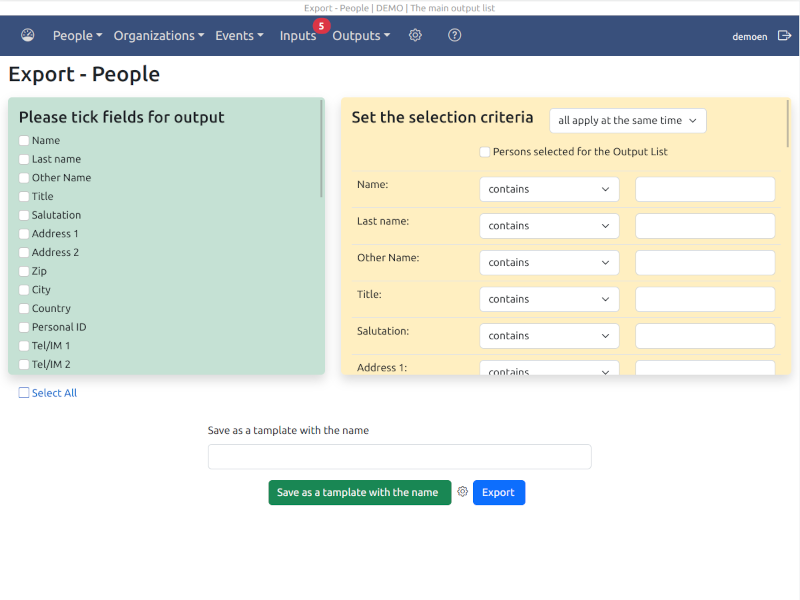Screen dimensions: 800x600
Task: Tick the Country field checkbox
Action: pos(23,309)
